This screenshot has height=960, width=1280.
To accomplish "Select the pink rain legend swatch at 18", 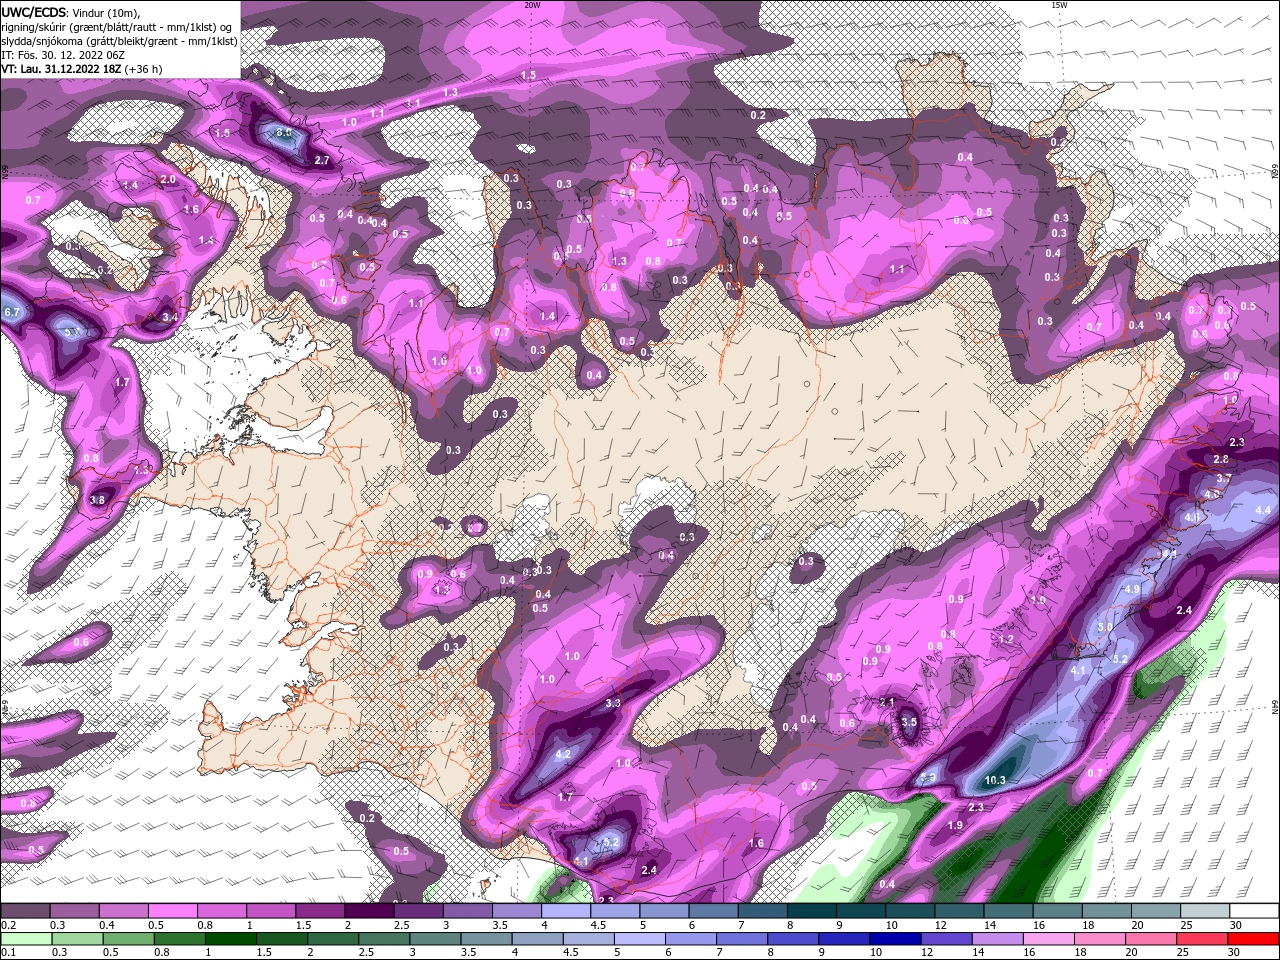I will click(1101, 938).
